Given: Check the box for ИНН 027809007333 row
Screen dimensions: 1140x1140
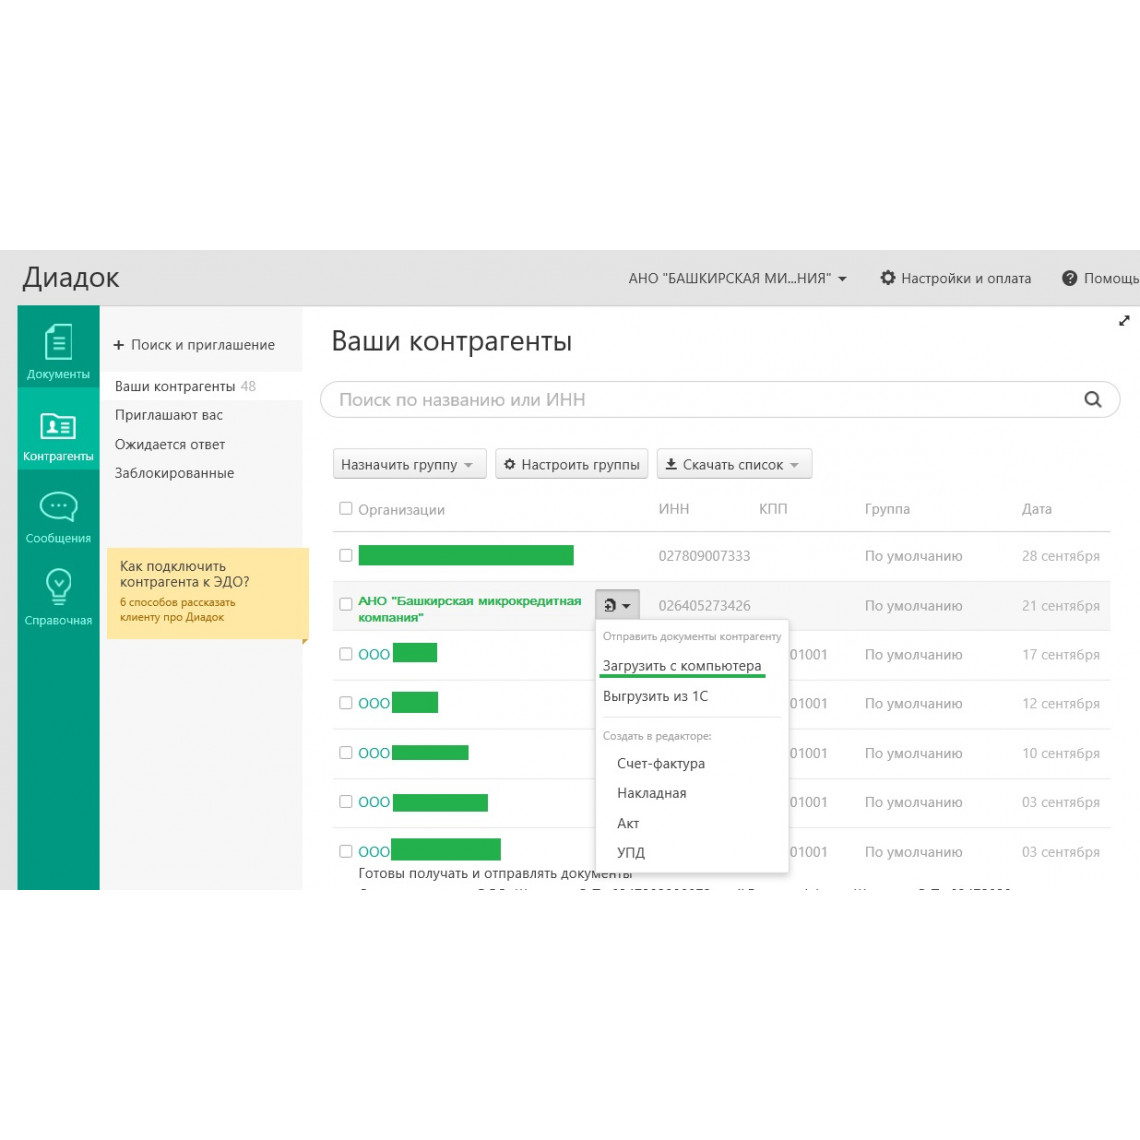Looking at the screenshot, I should pos(346,555).
